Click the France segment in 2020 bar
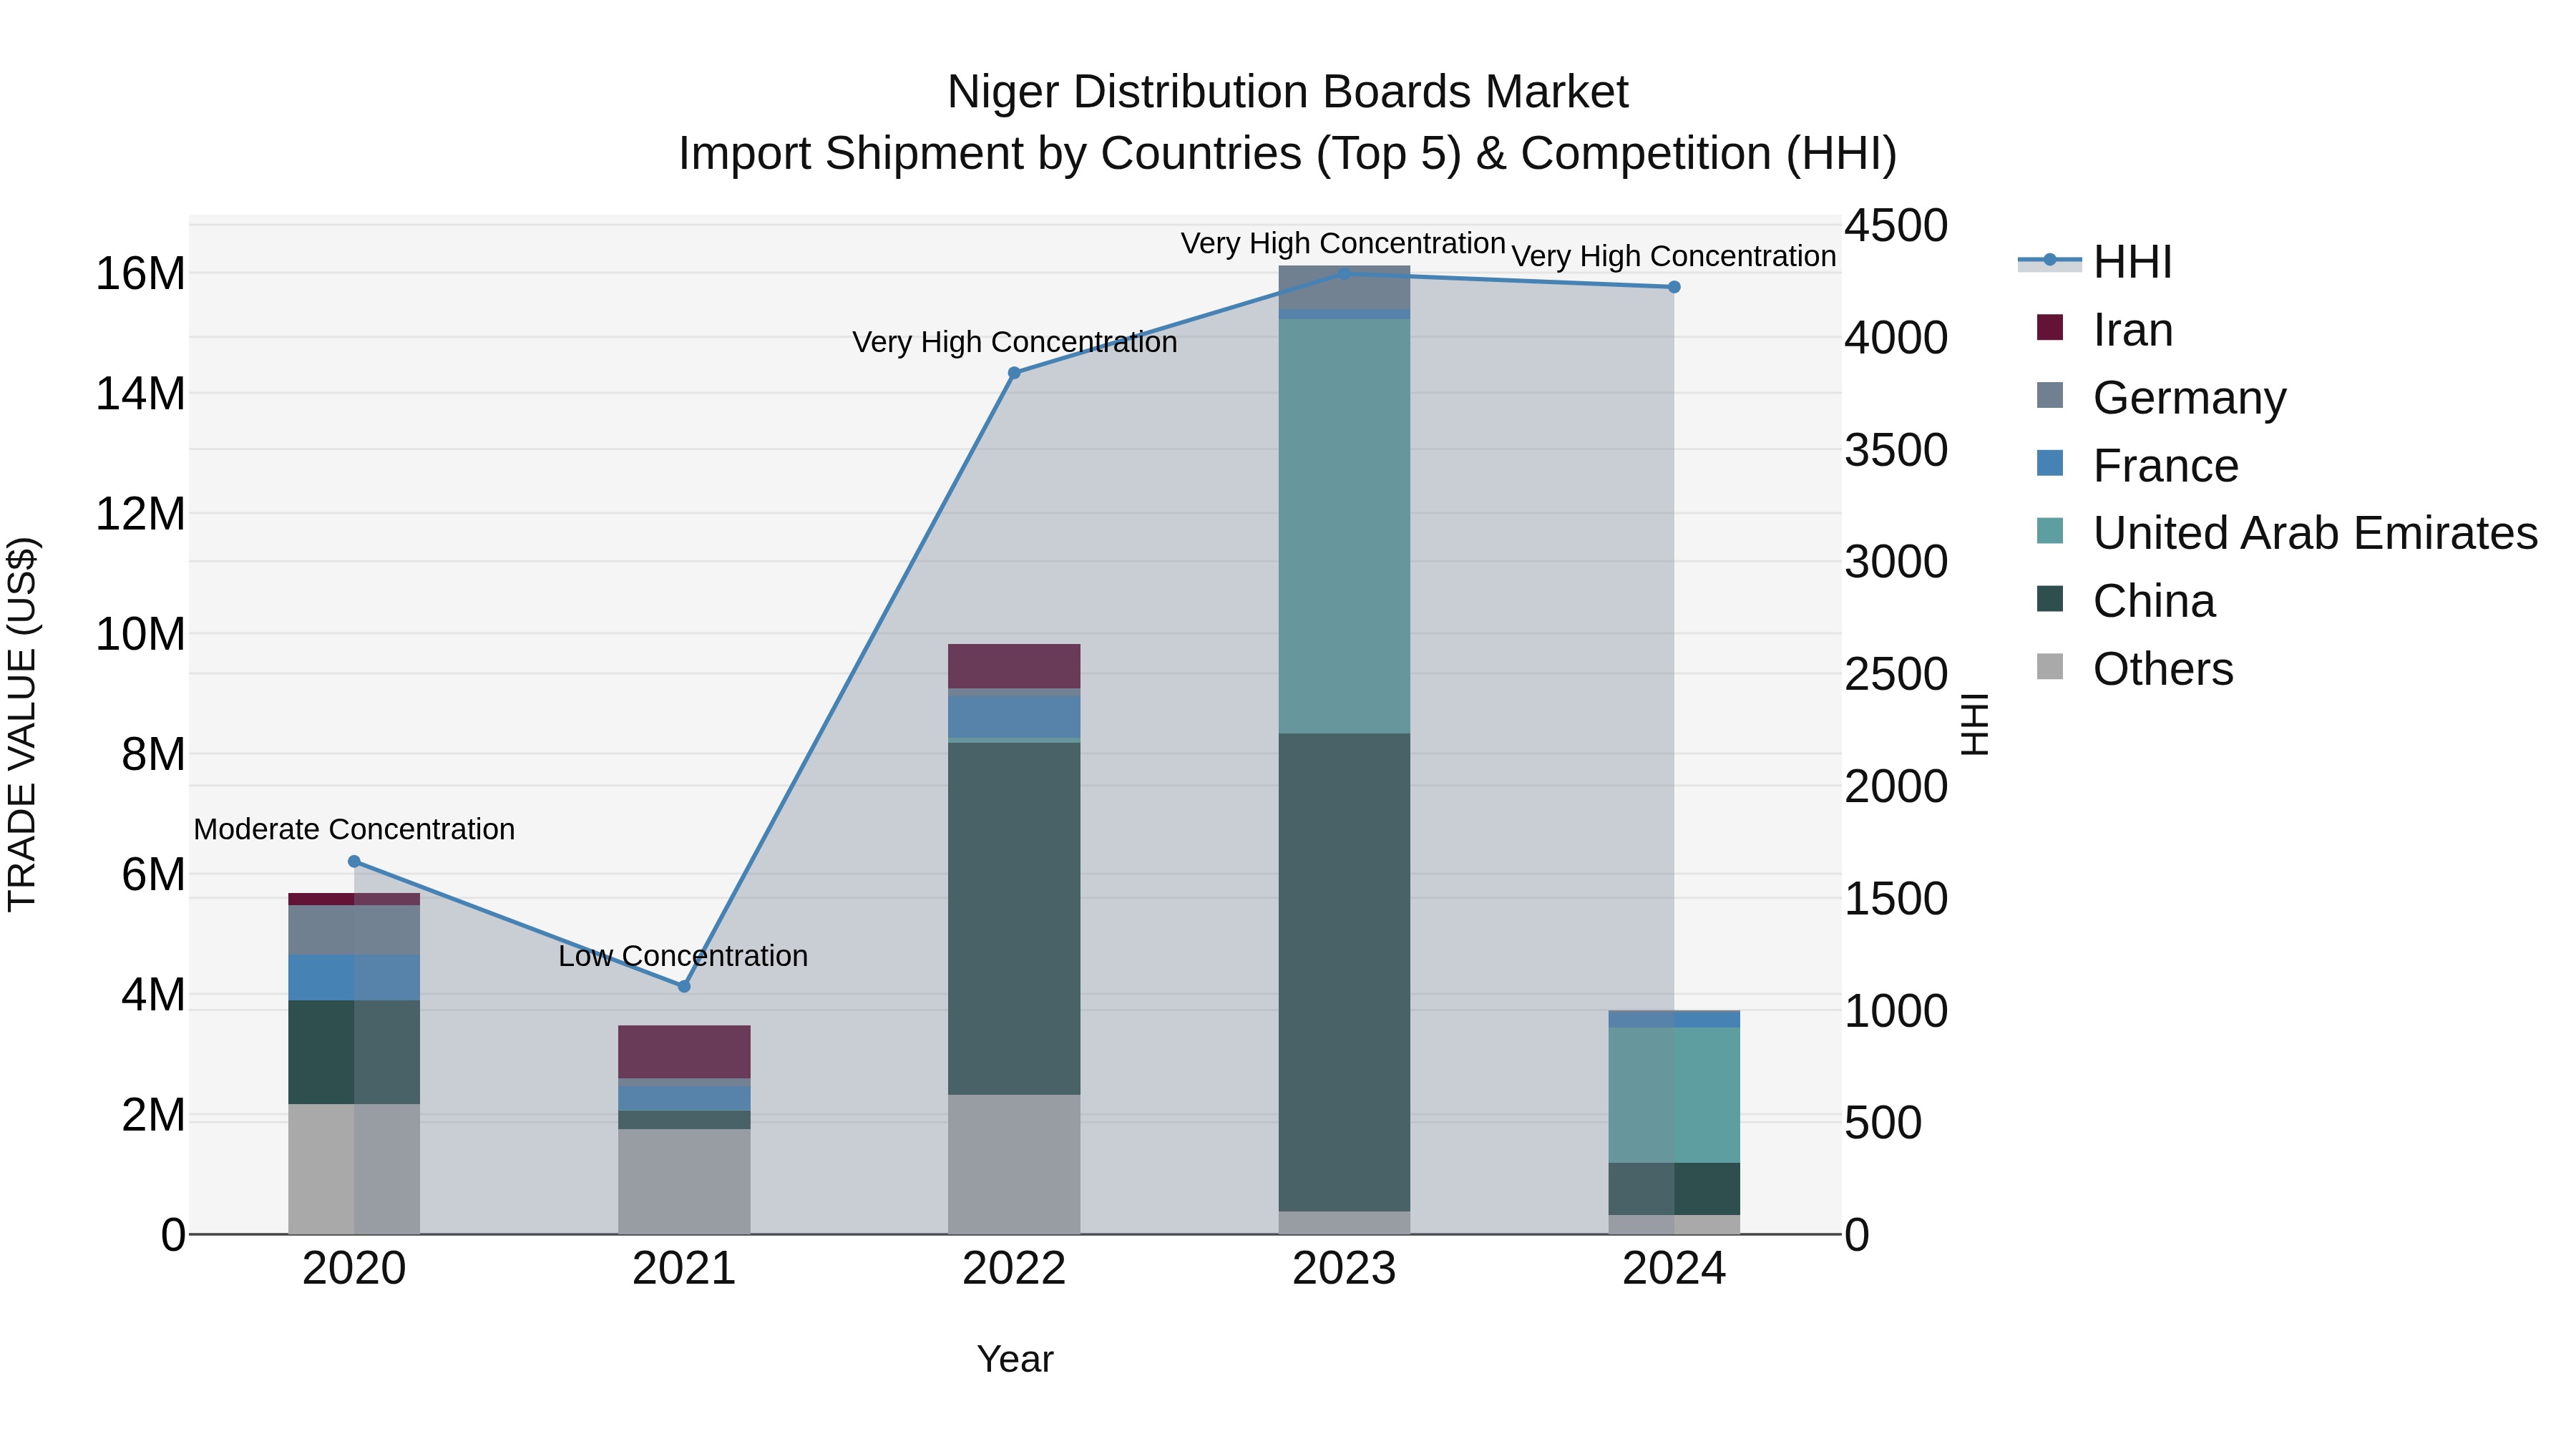This screenshot has width=2576, height=1449. (354, 978)
